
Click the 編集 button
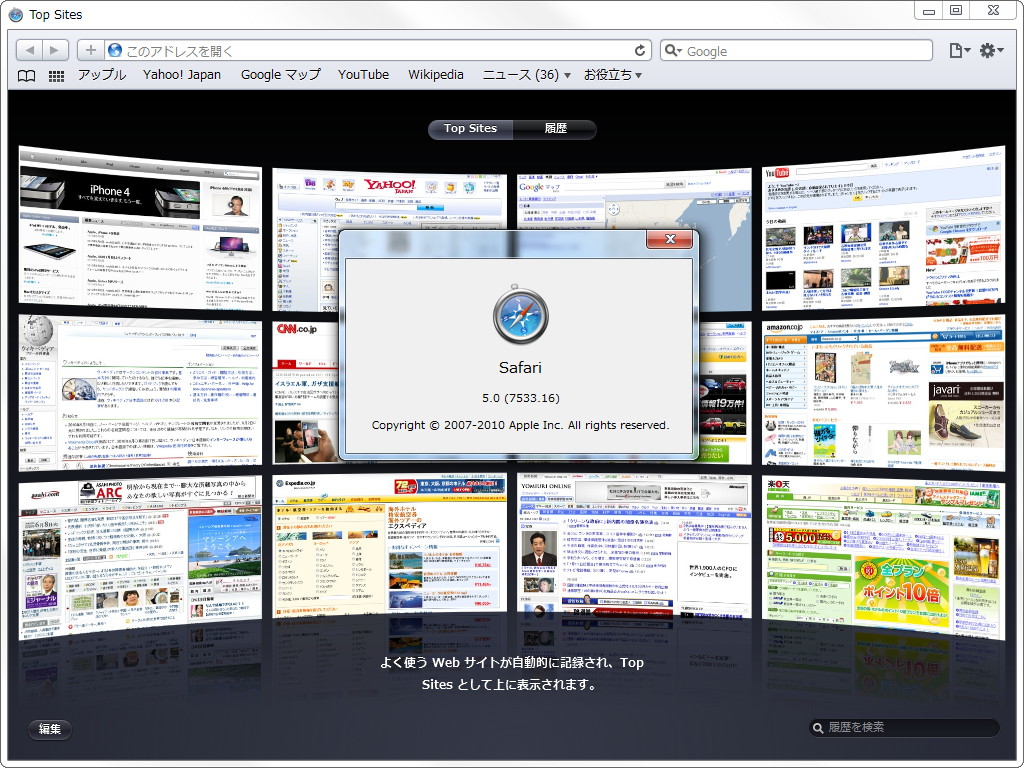[x=49, y=730]
